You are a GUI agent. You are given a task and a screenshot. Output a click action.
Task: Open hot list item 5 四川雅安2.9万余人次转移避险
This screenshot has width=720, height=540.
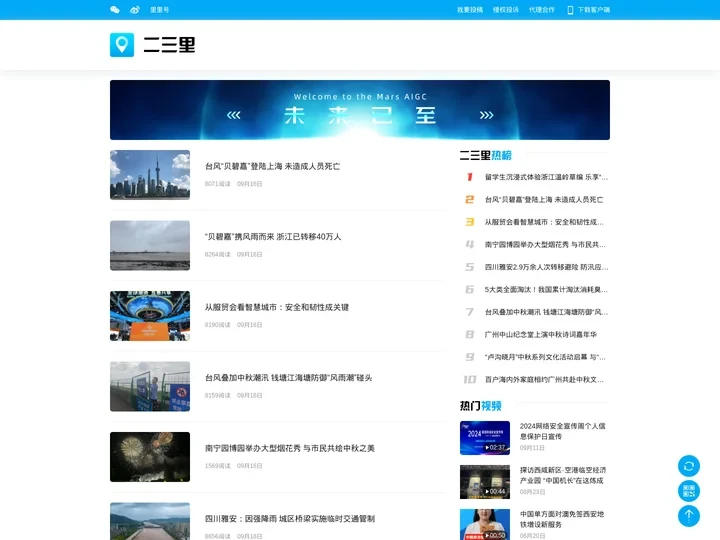coord(546,267)
